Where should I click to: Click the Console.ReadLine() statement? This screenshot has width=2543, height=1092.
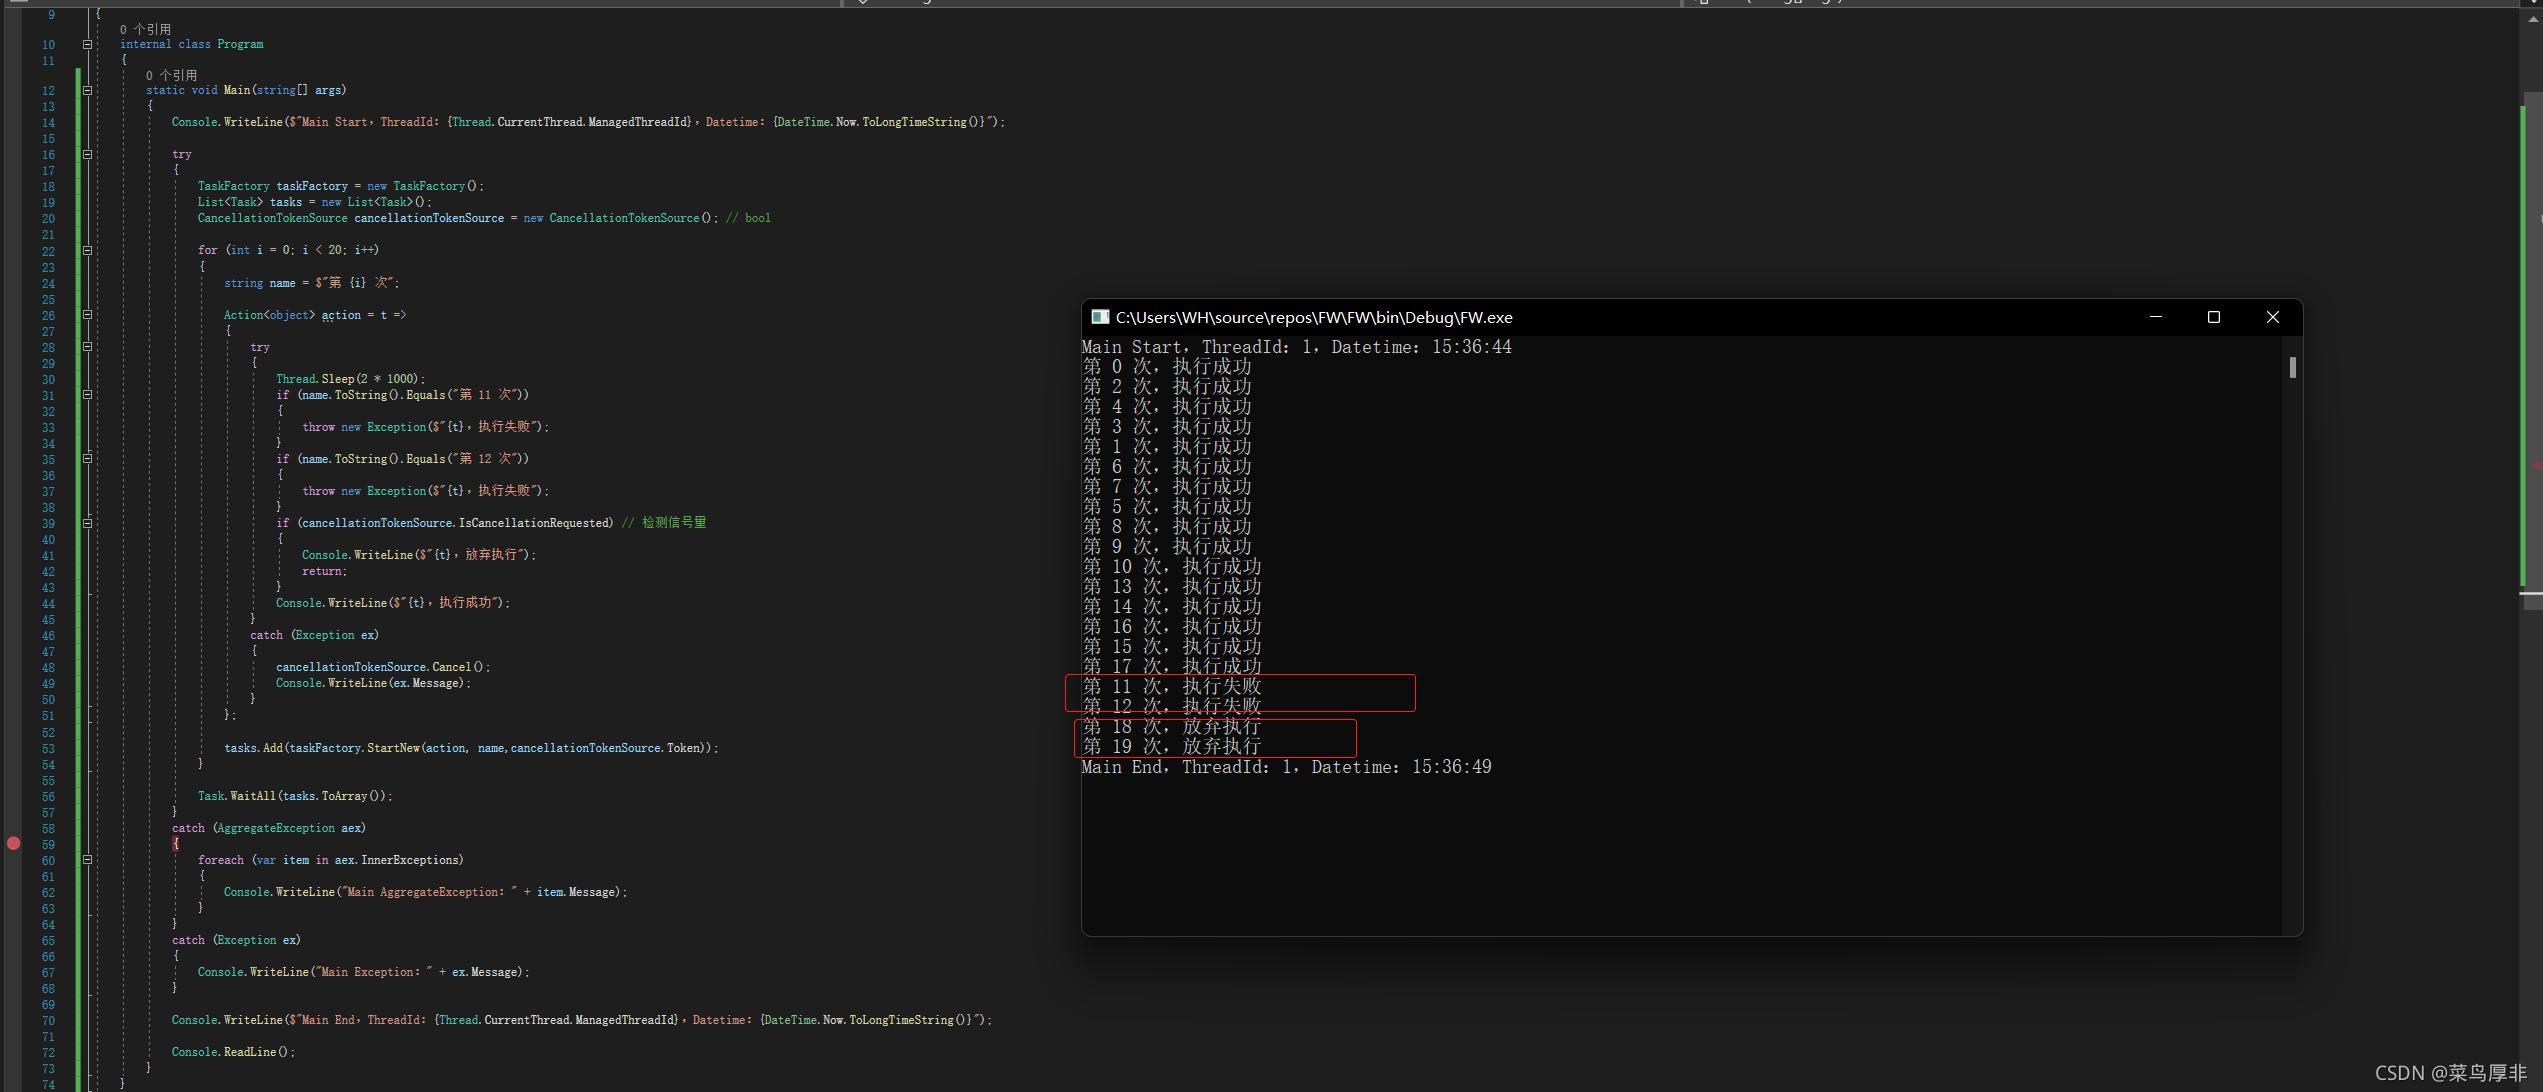[x=233, y=1052]
